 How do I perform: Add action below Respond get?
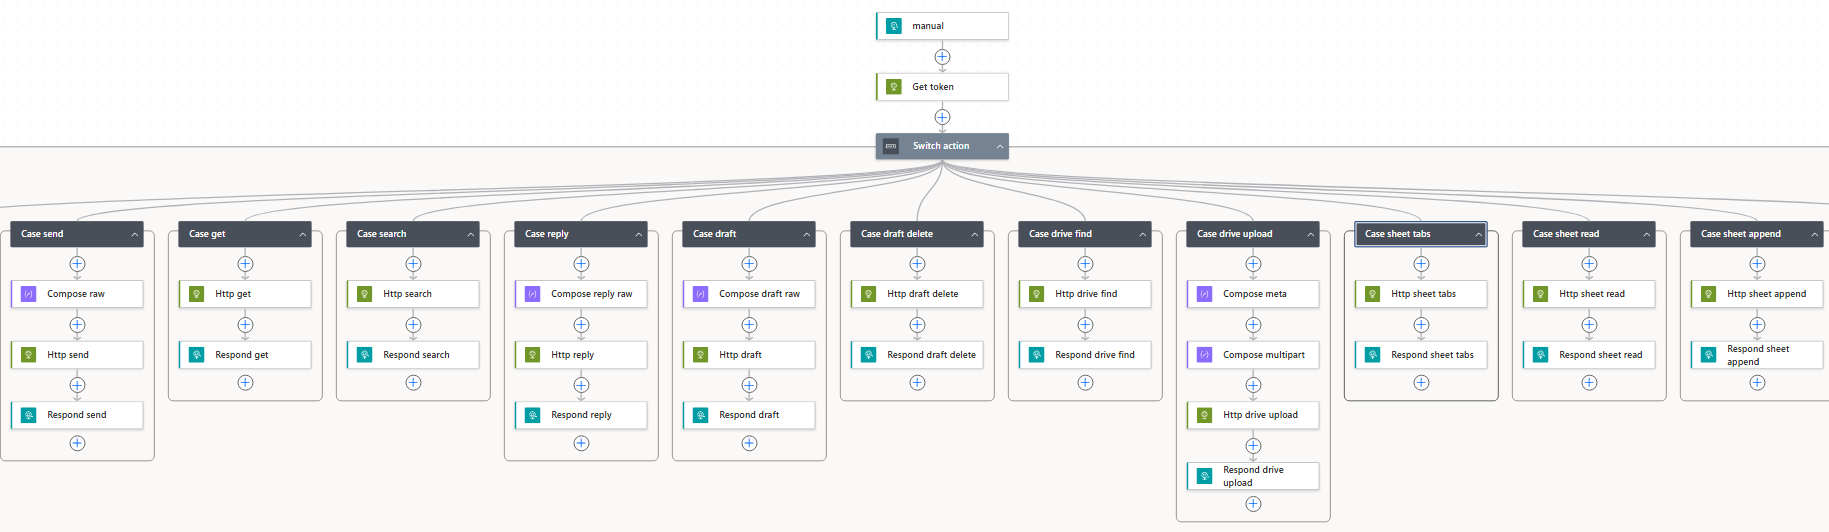pyautogui.click(x=245, y=382)
